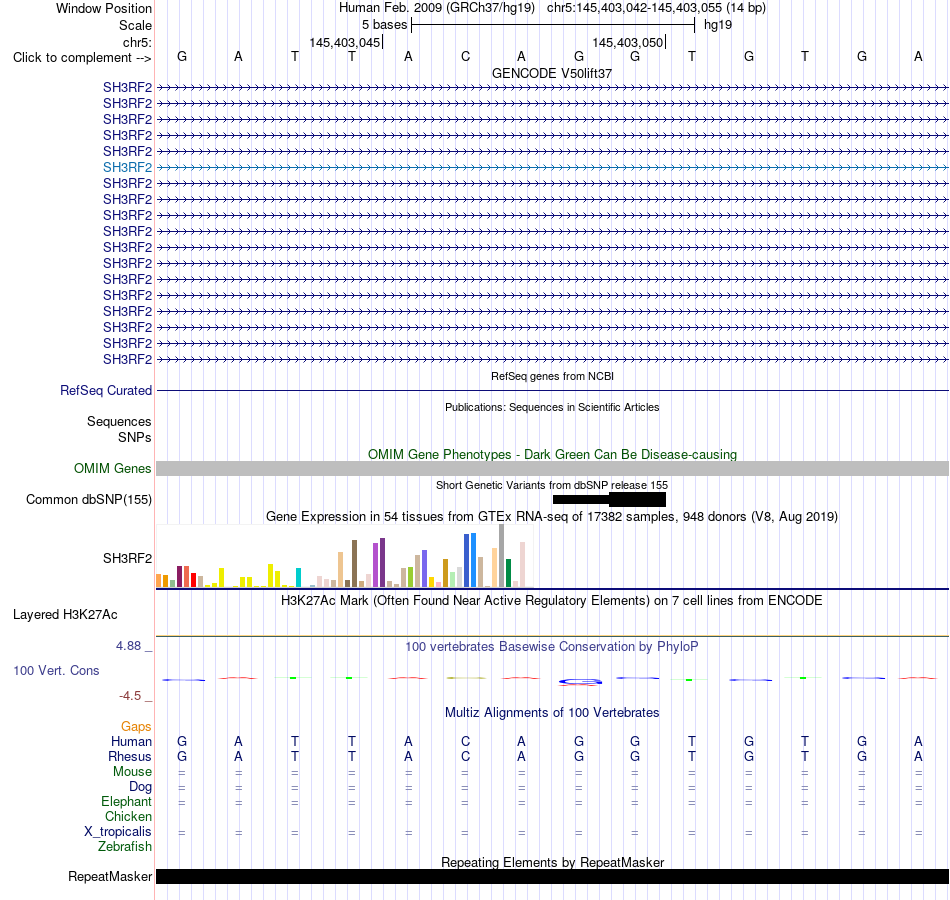Click the 4.88 PhyloP upper scale value
950x900 pixels.
pyautogui.click(x=128, y=646)
